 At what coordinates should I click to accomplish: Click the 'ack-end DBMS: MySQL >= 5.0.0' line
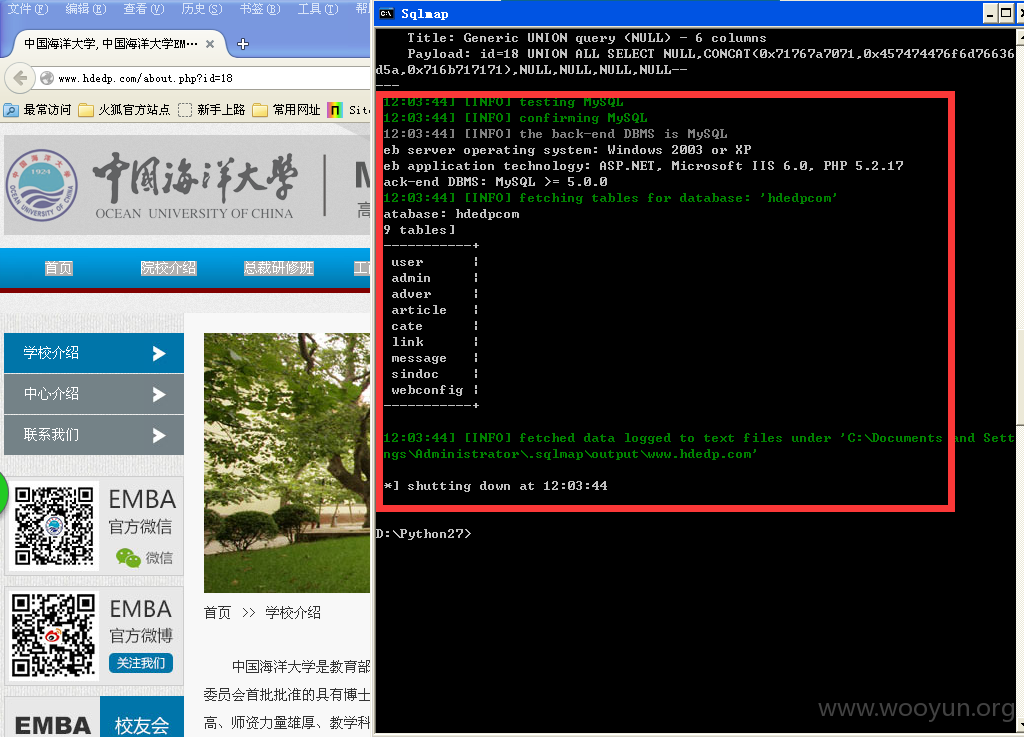click(496, 182)
